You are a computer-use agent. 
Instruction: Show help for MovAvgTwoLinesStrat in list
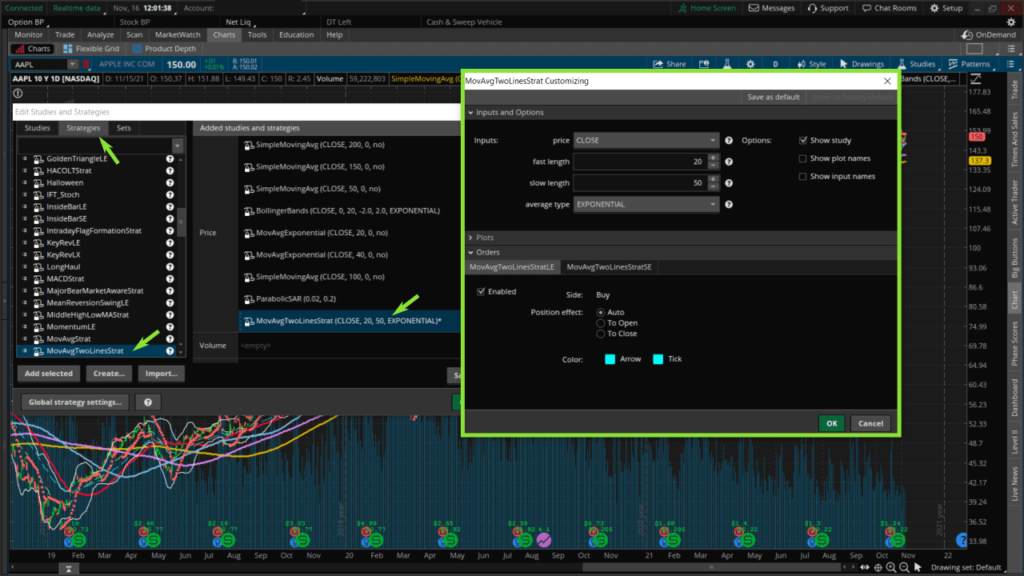pos(170,351)
